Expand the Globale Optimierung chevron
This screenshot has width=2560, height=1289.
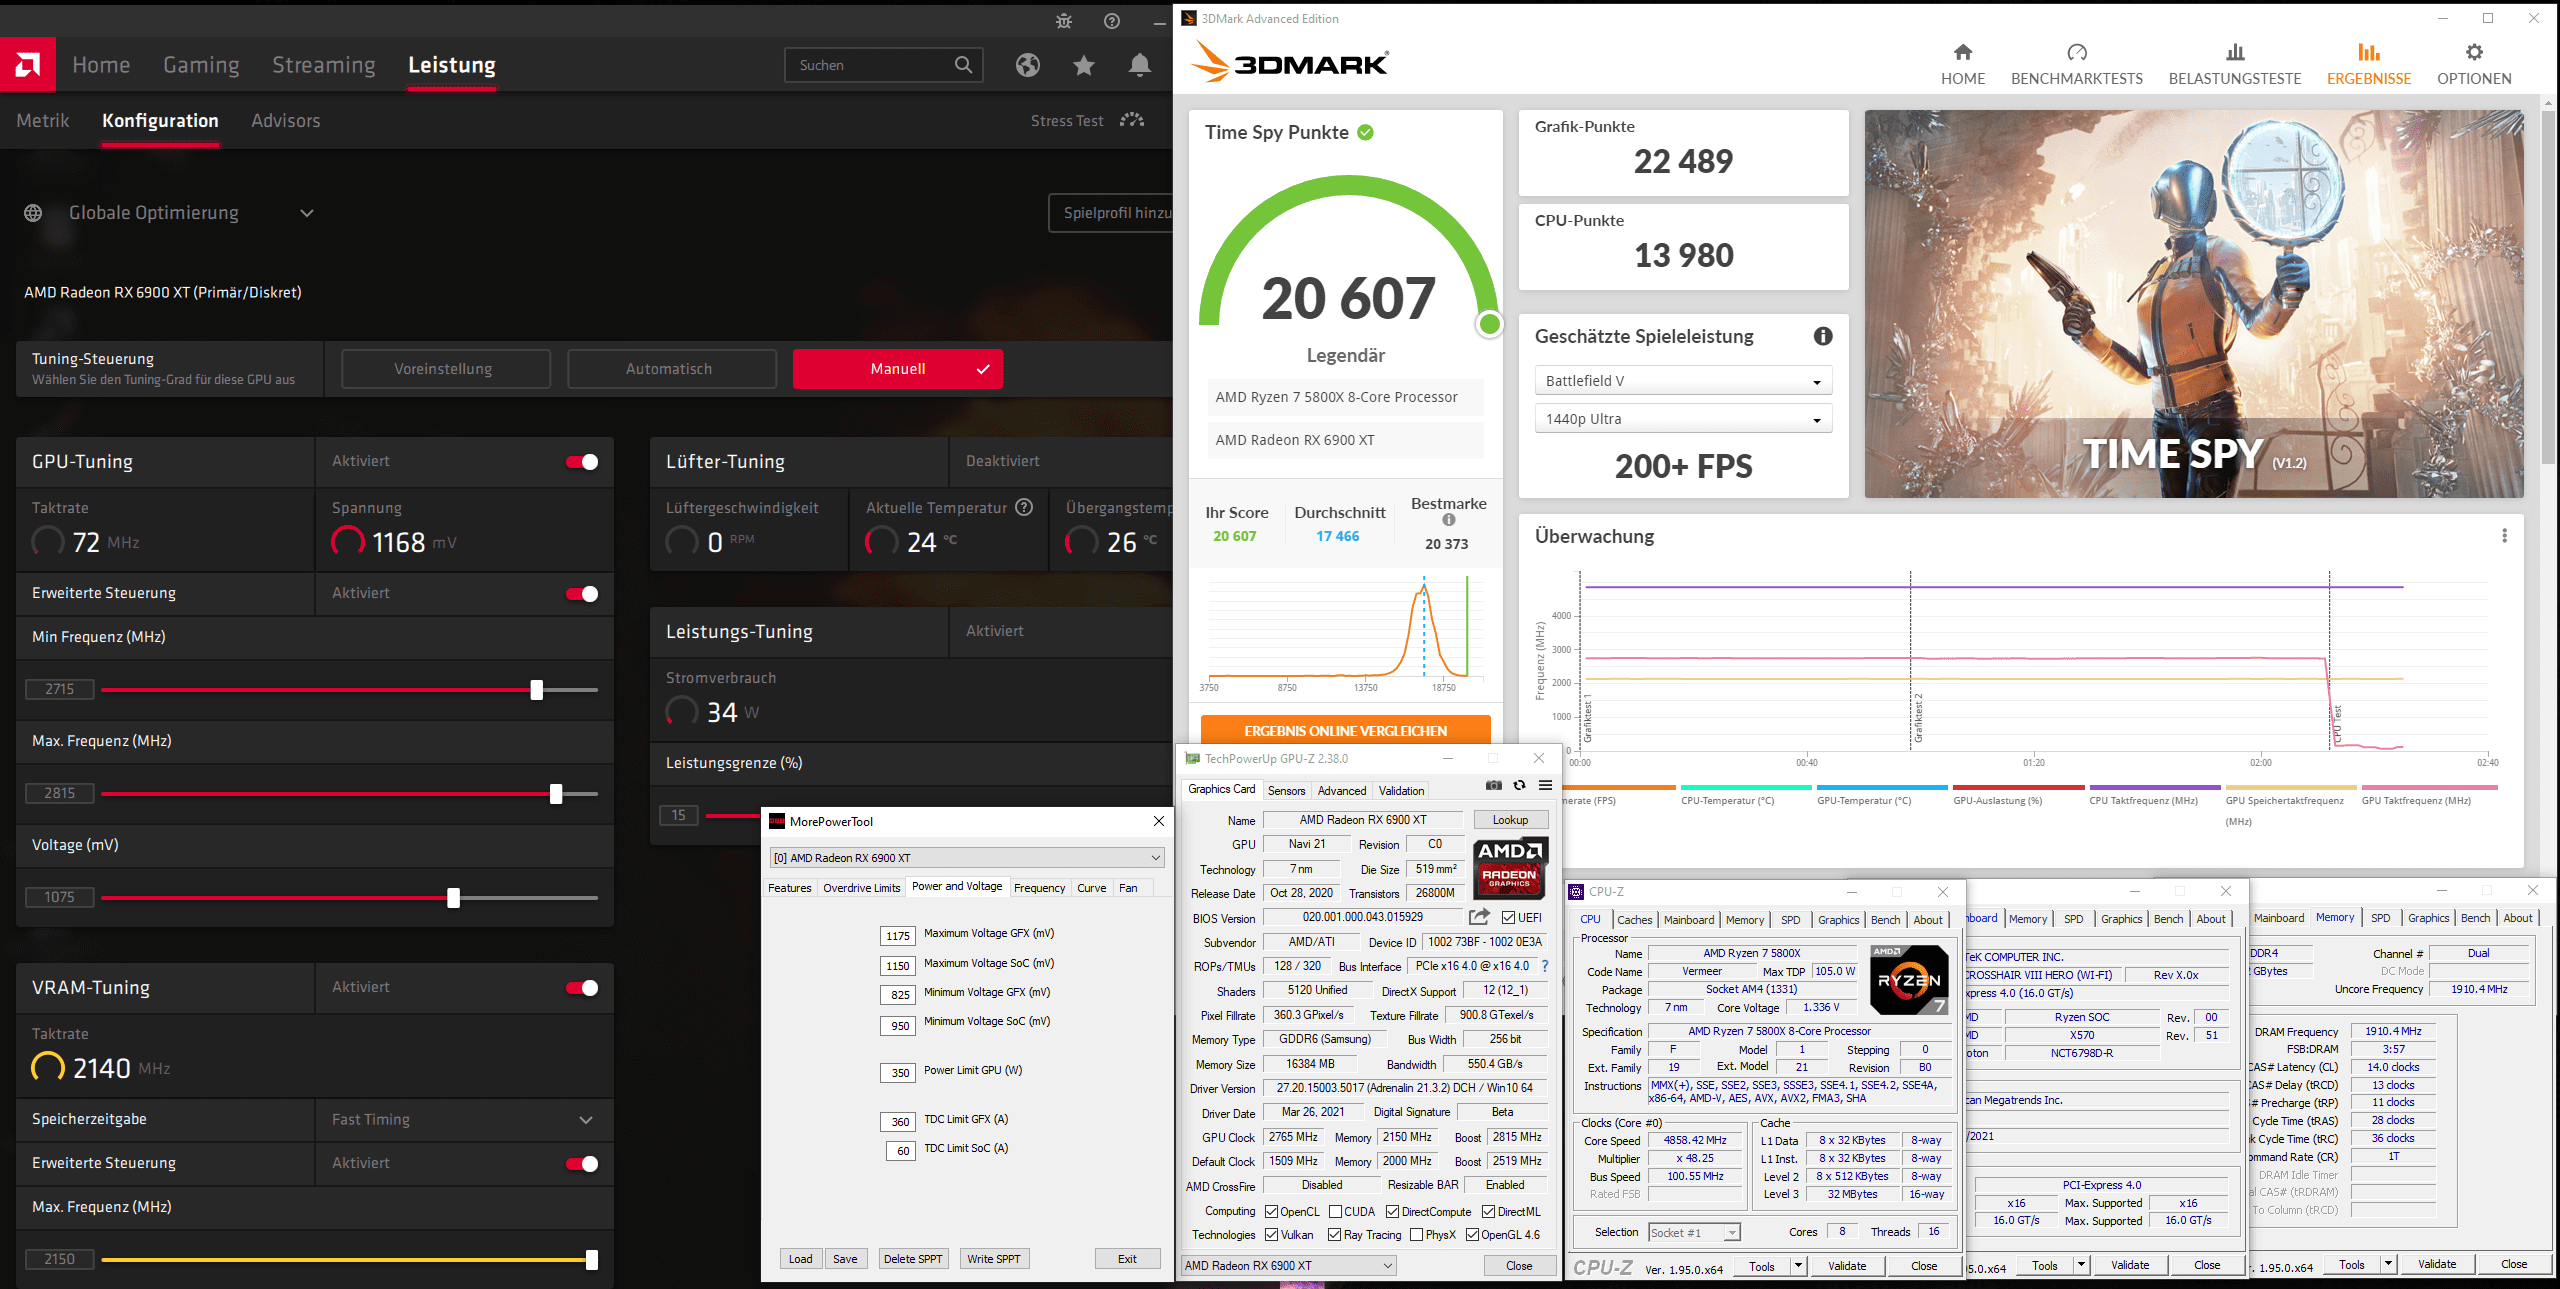(x=307, y=213)
